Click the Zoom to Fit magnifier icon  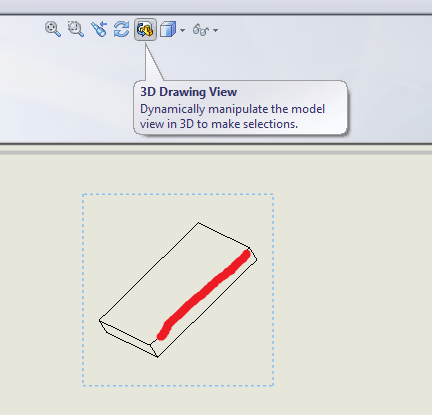[53, 29]
